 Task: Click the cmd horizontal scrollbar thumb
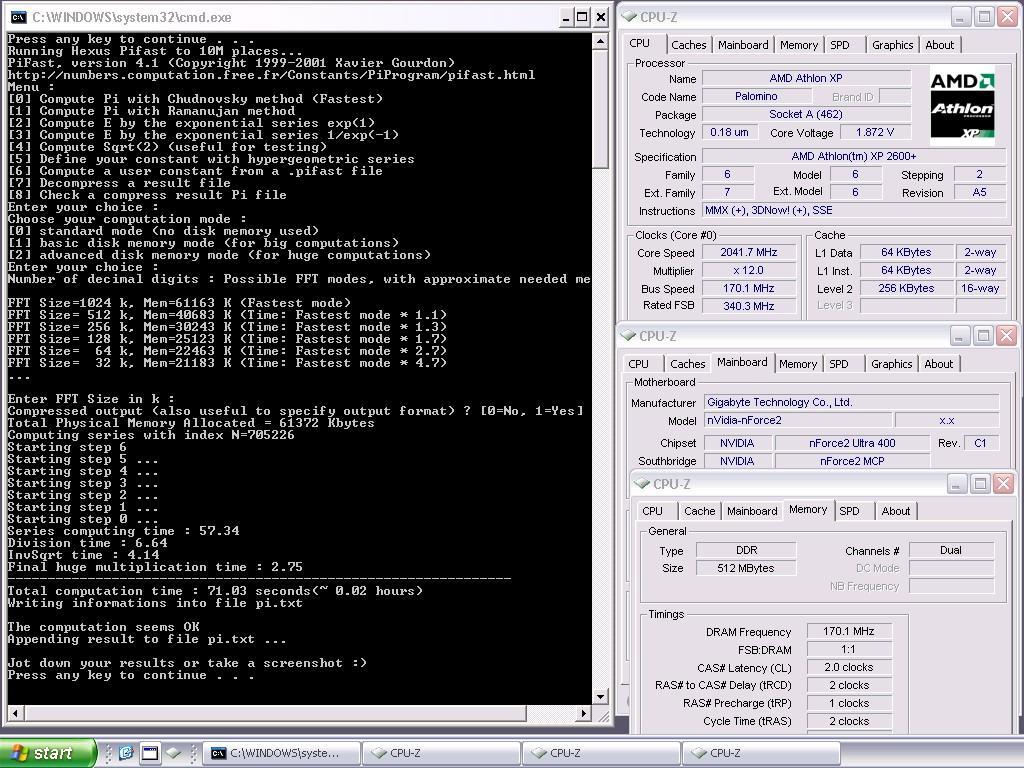point(274,713)
